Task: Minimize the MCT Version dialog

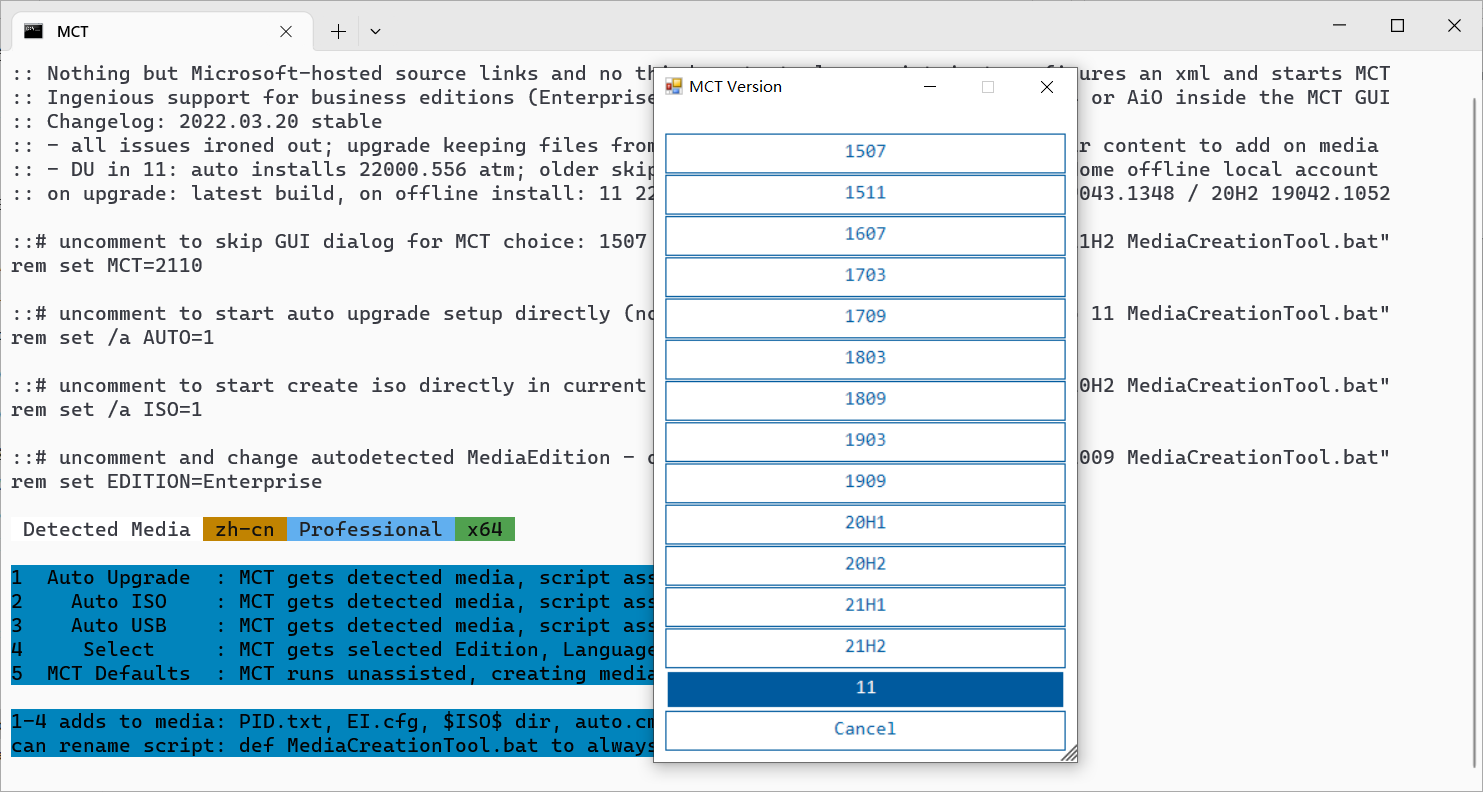Action: [x=931, y=87]
